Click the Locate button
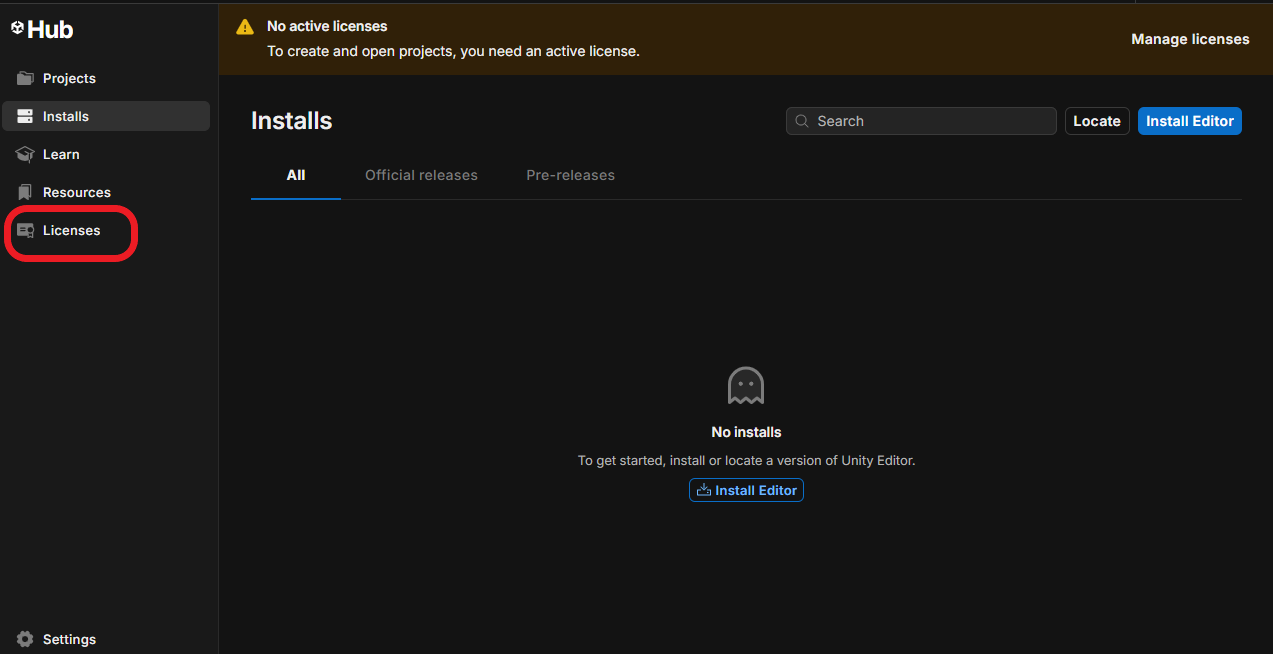 [1097, 121]
